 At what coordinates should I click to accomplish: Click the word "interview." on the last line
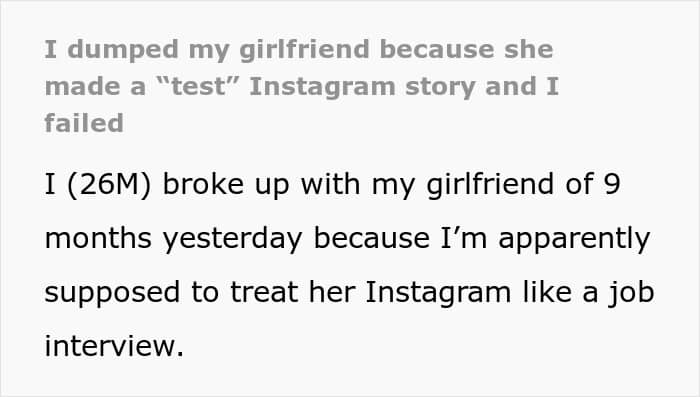pos(114,346)
